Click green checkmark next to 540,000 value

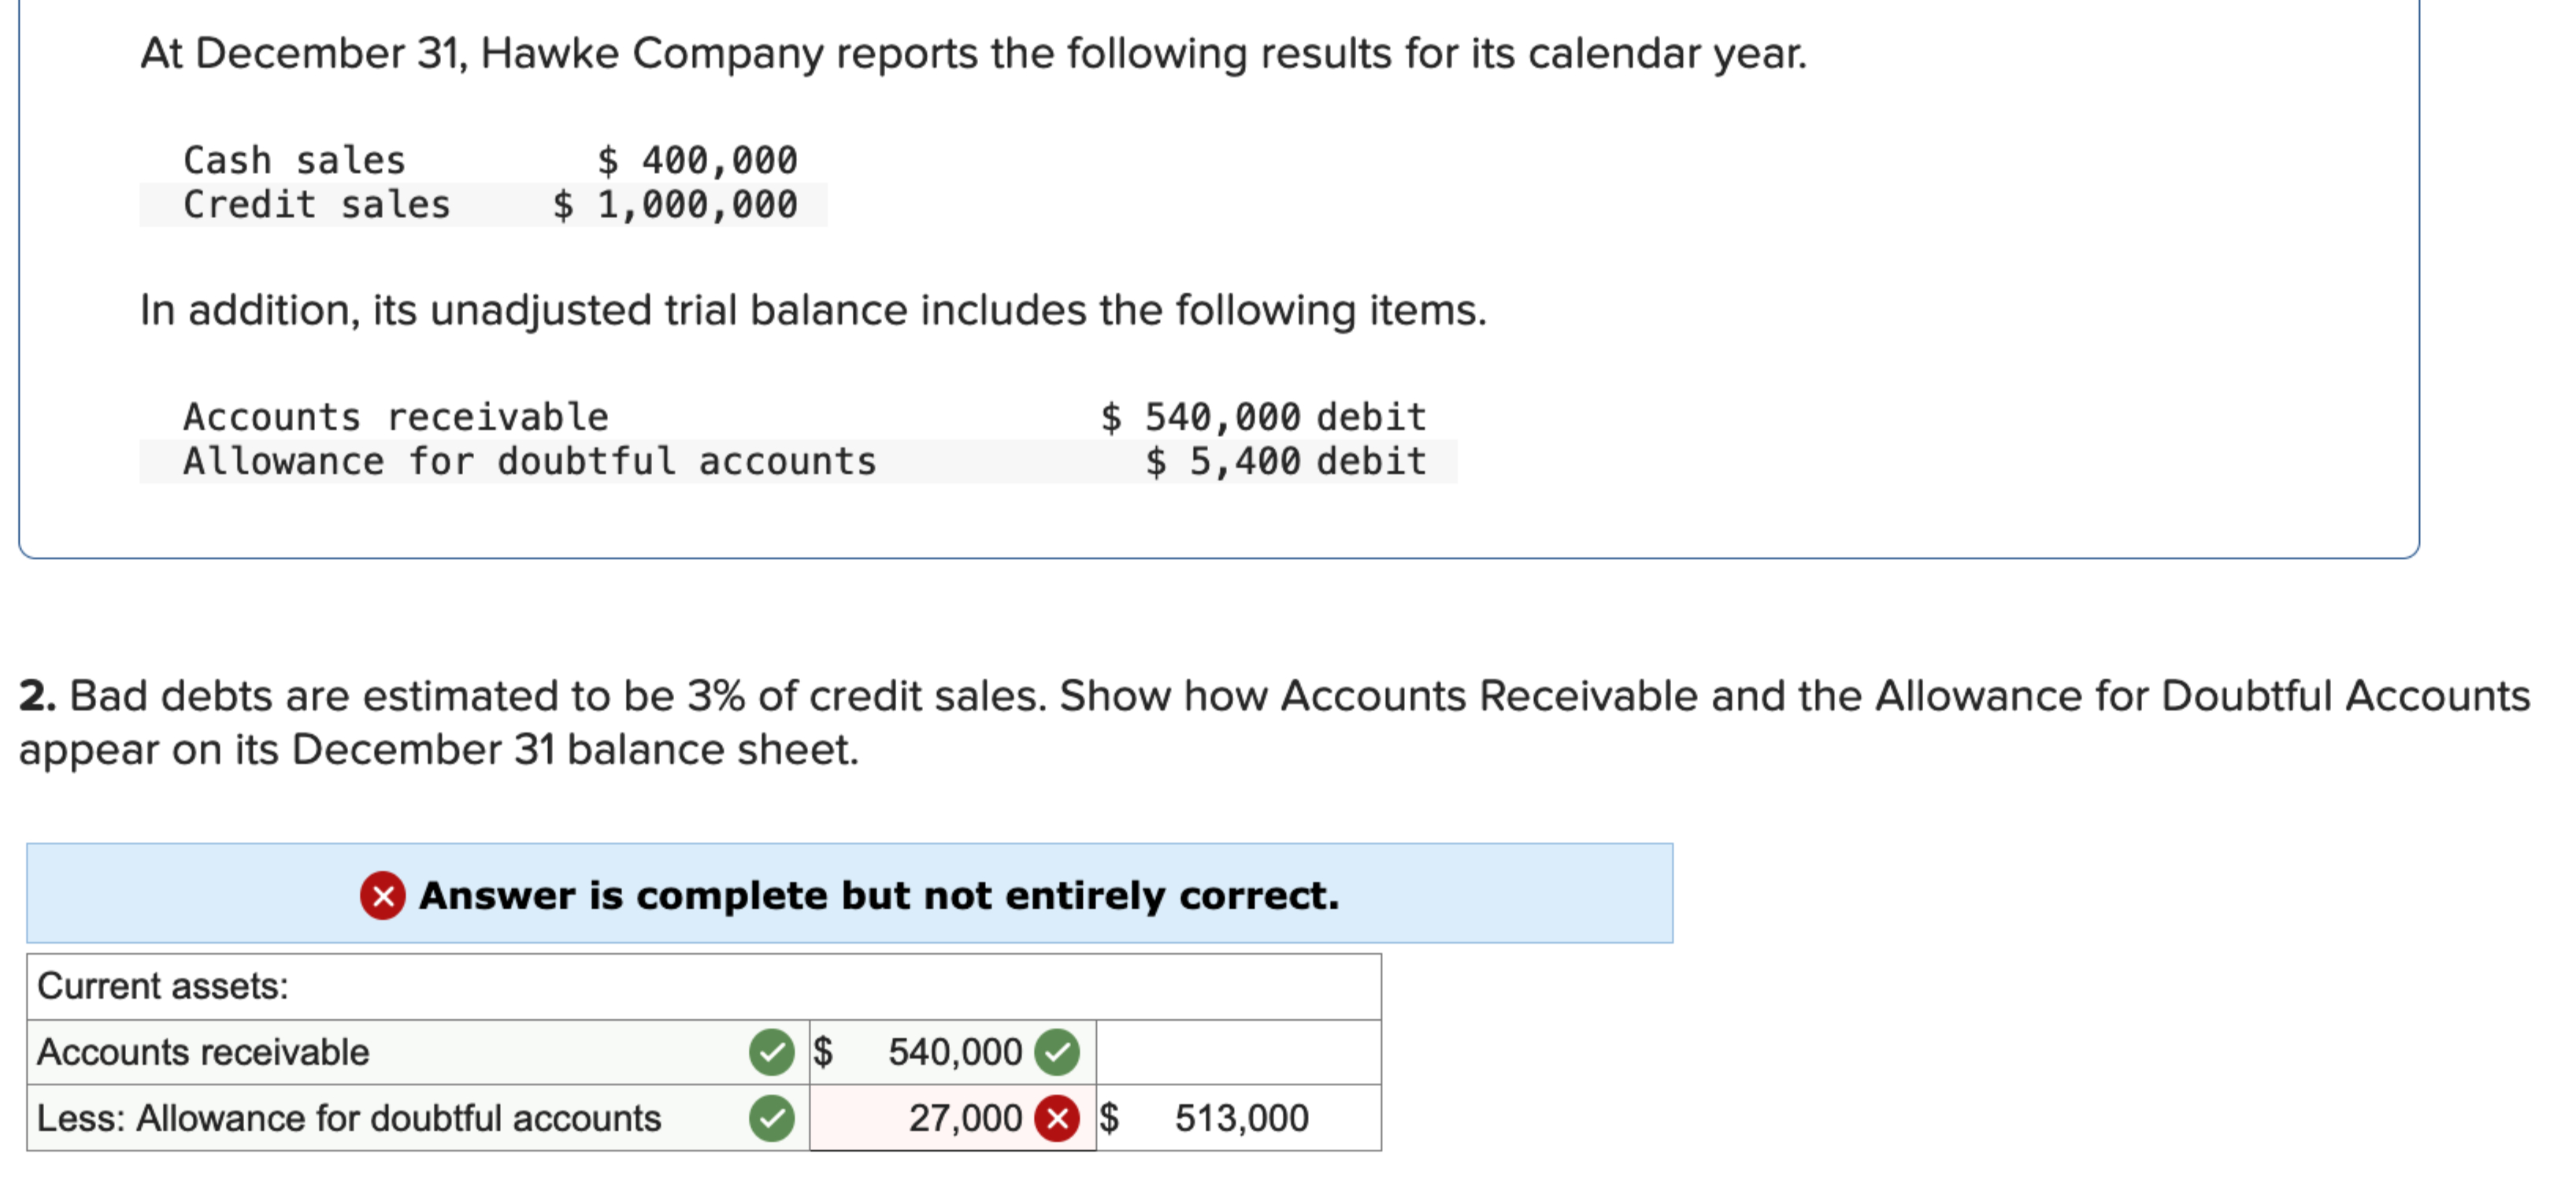click(1057, 1052)
